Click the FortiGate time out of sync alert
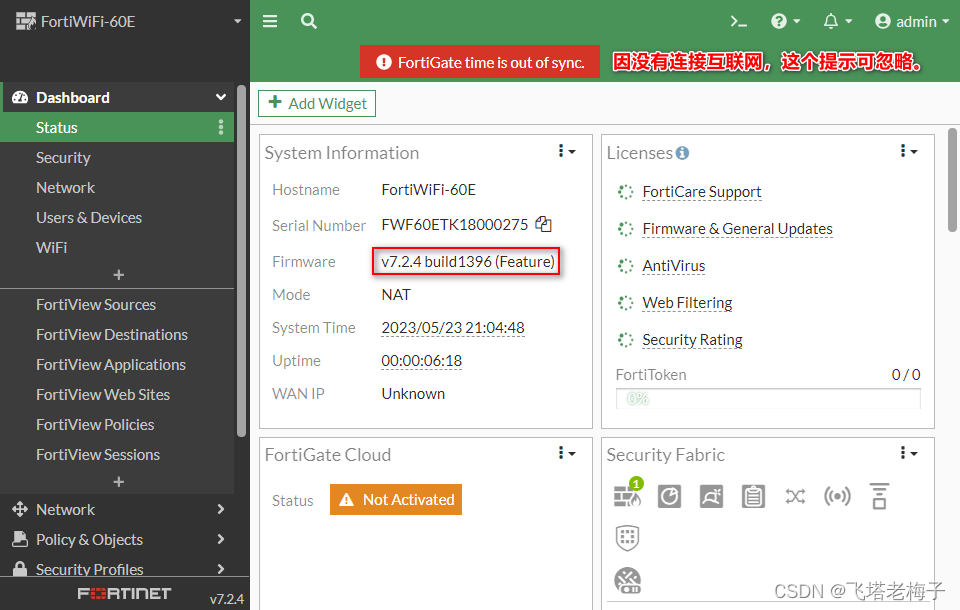Viewport: 960px width, 610px height. 480,62
